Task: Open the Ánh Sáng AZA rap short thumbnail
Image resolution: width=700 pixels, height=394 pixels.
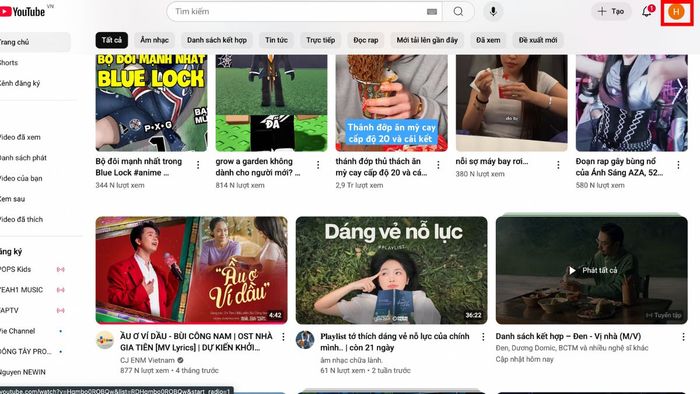Action: pos(632,103)
